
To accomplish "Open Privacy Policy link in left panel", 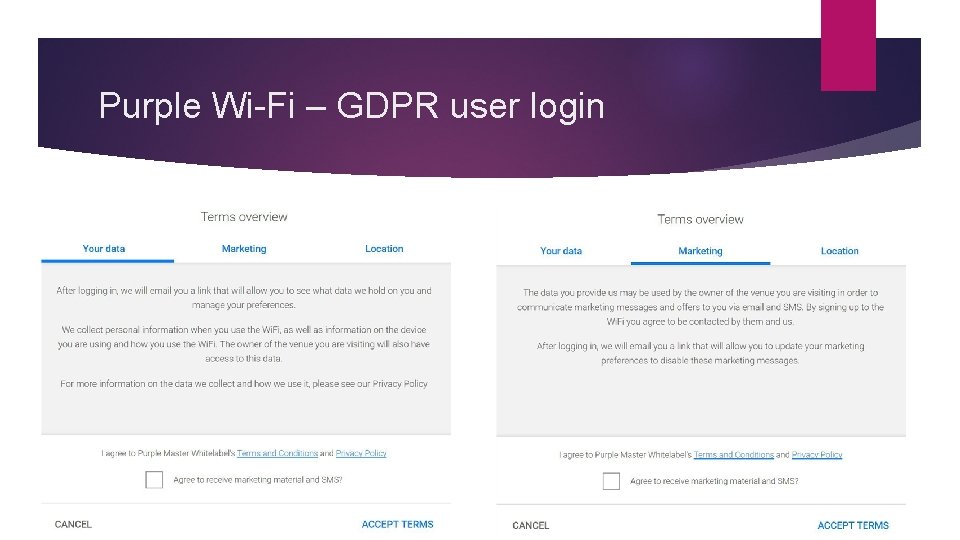I will (x=361, y=454).
